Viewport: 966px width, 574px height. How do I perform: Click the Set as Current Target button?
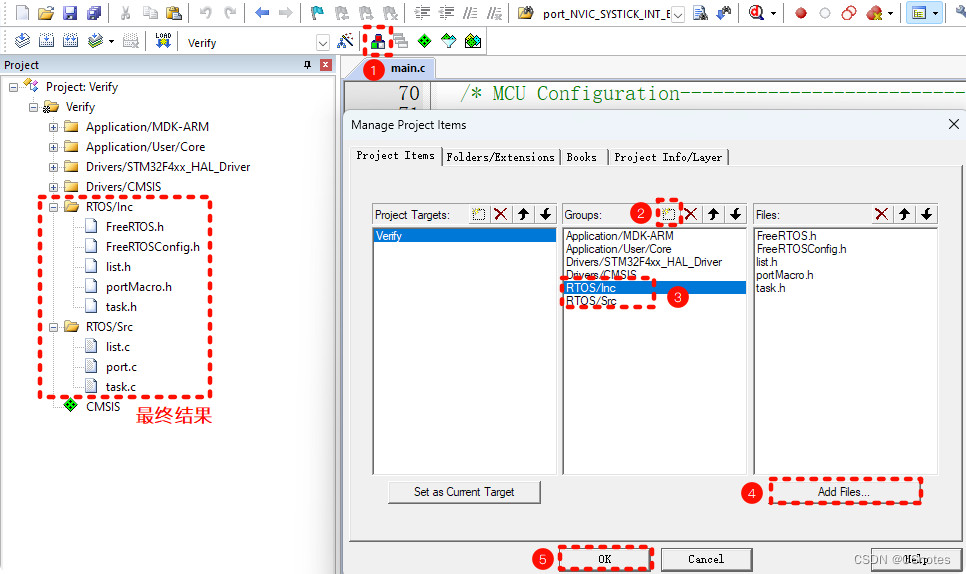click(464, 492)
